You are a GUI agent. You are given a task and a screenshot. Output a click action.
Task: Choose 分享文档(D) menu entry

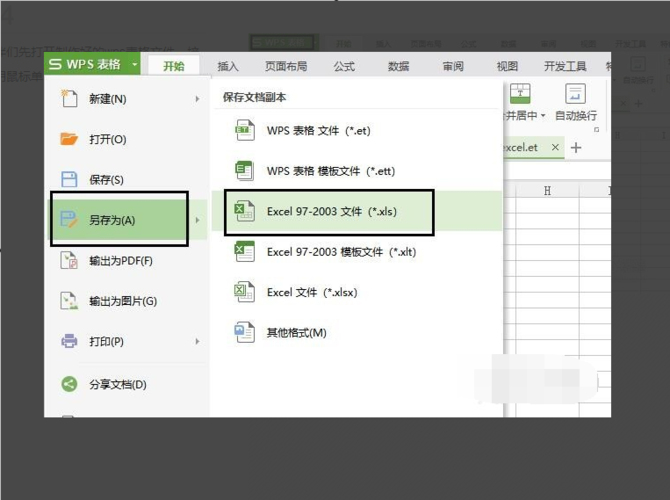(x=127, y=384)
